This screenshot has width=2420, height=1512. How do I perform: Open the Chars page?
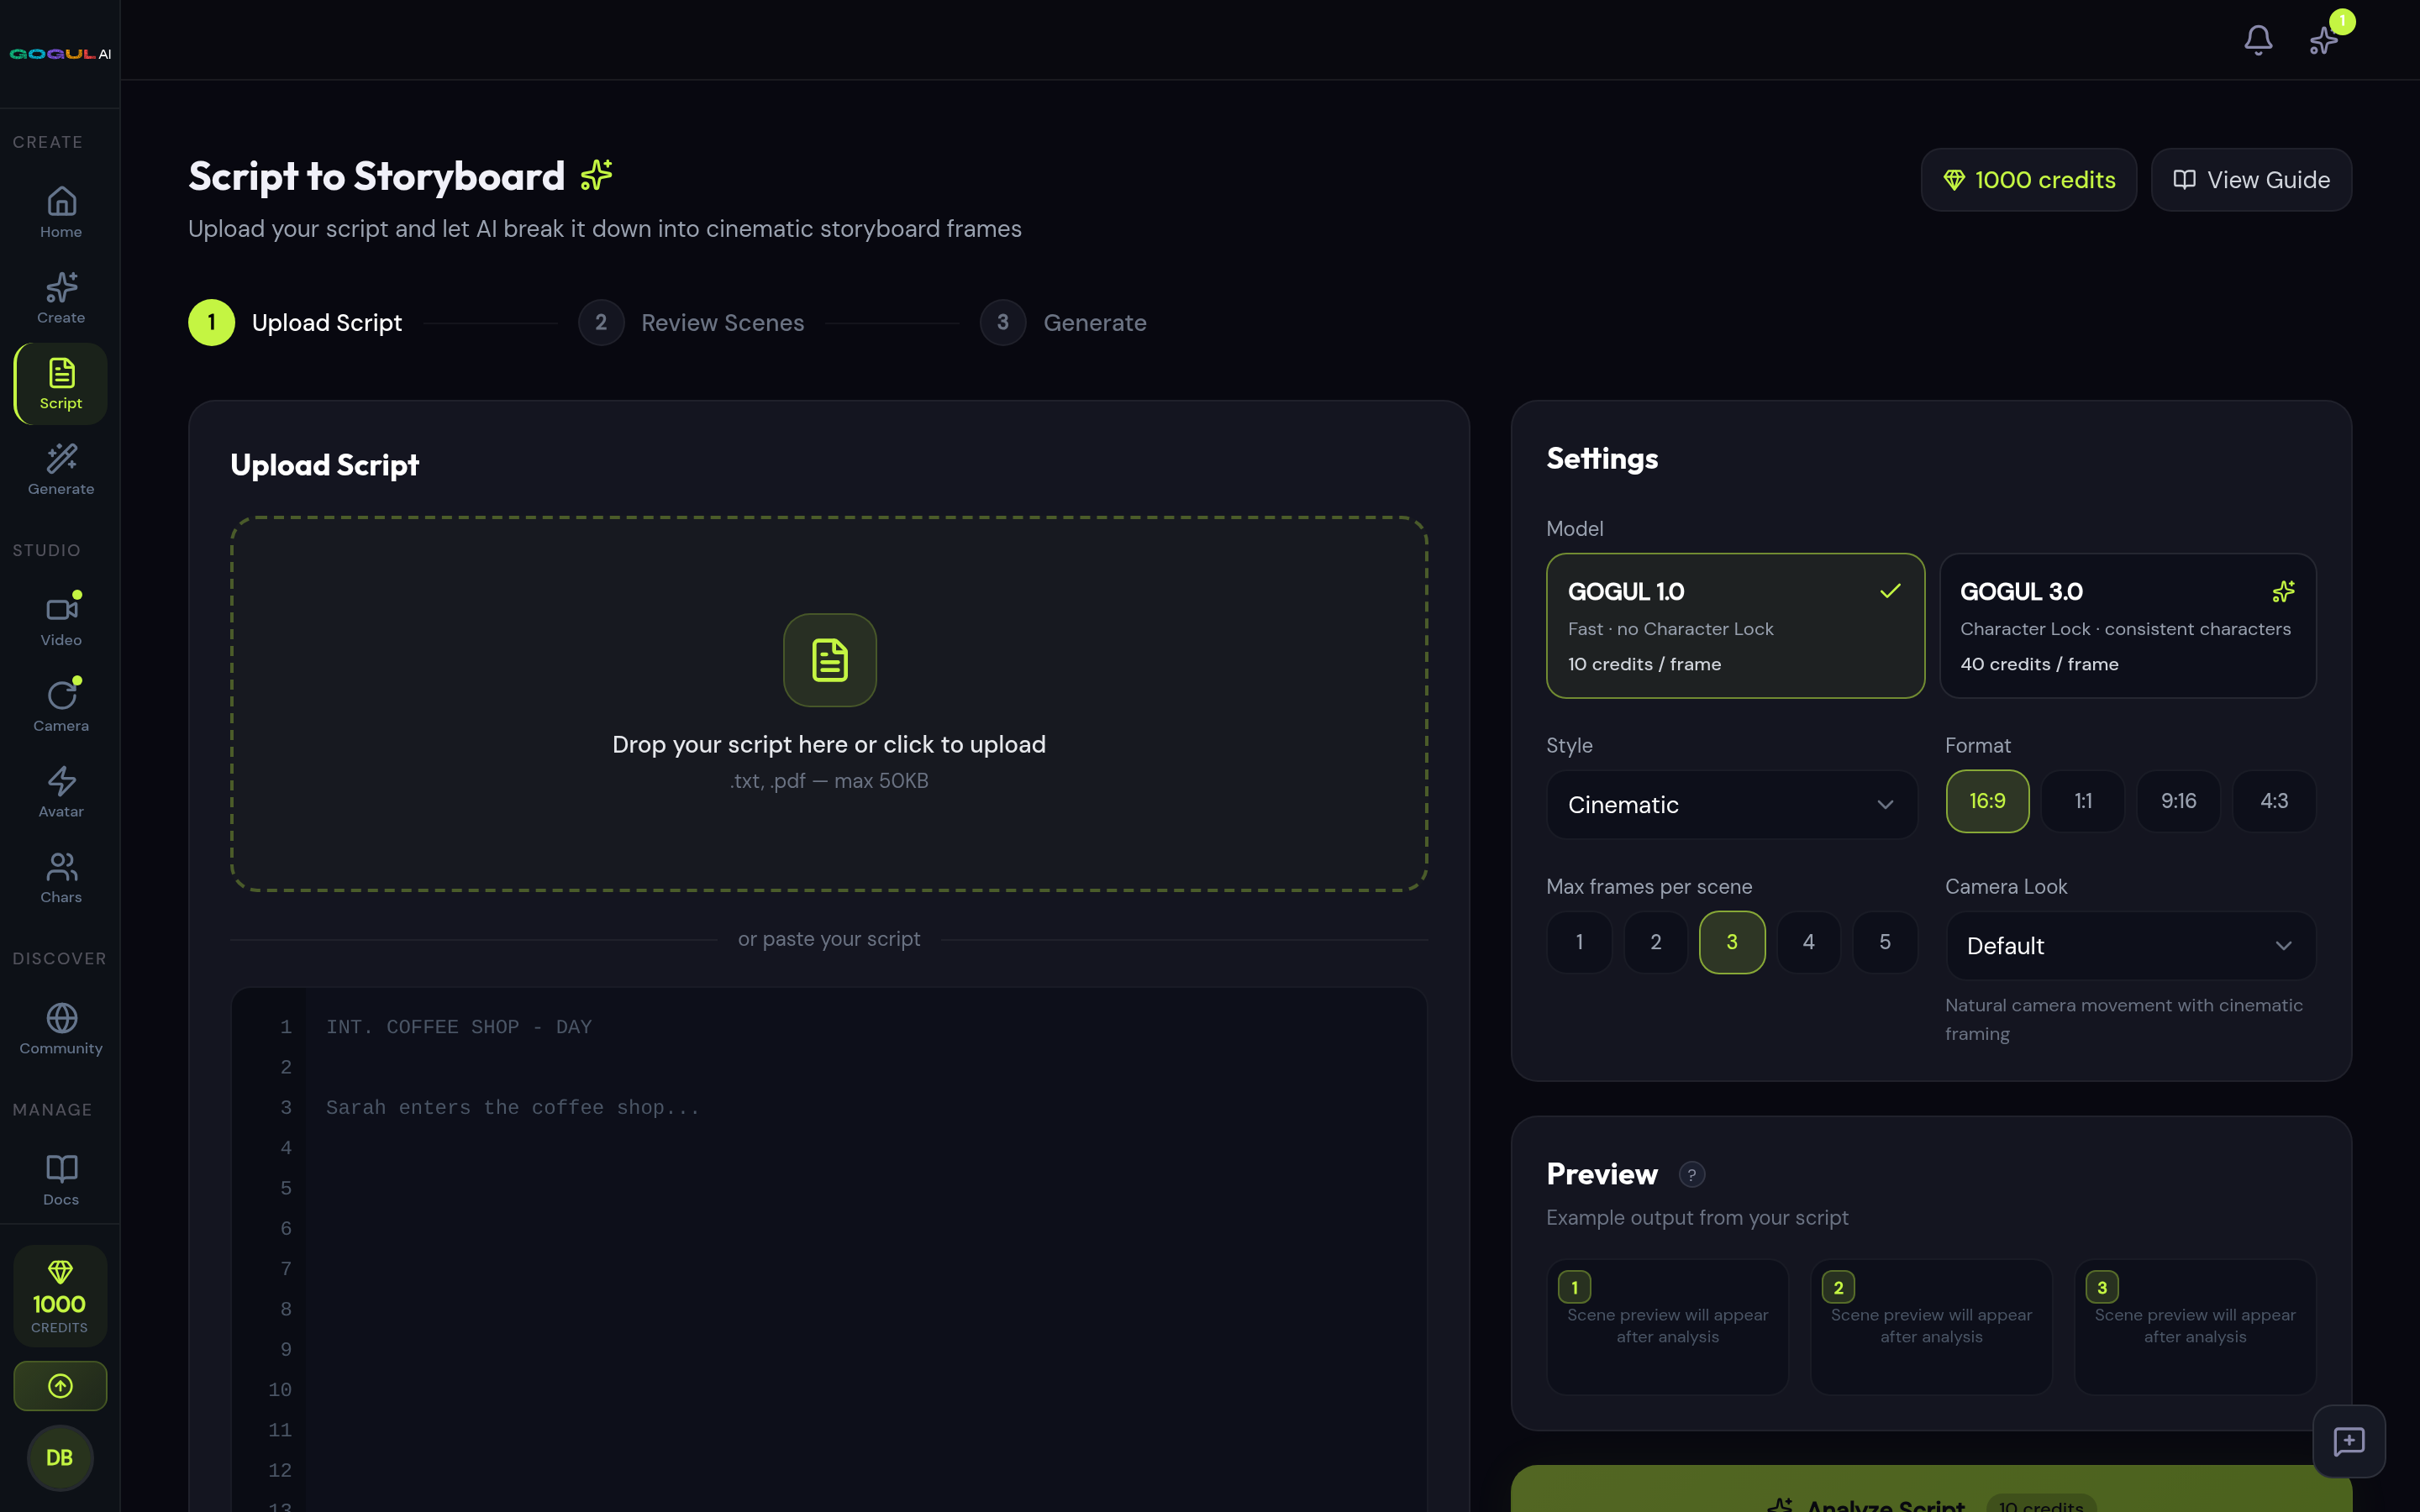pyautogui.click(x=61, y=878)
